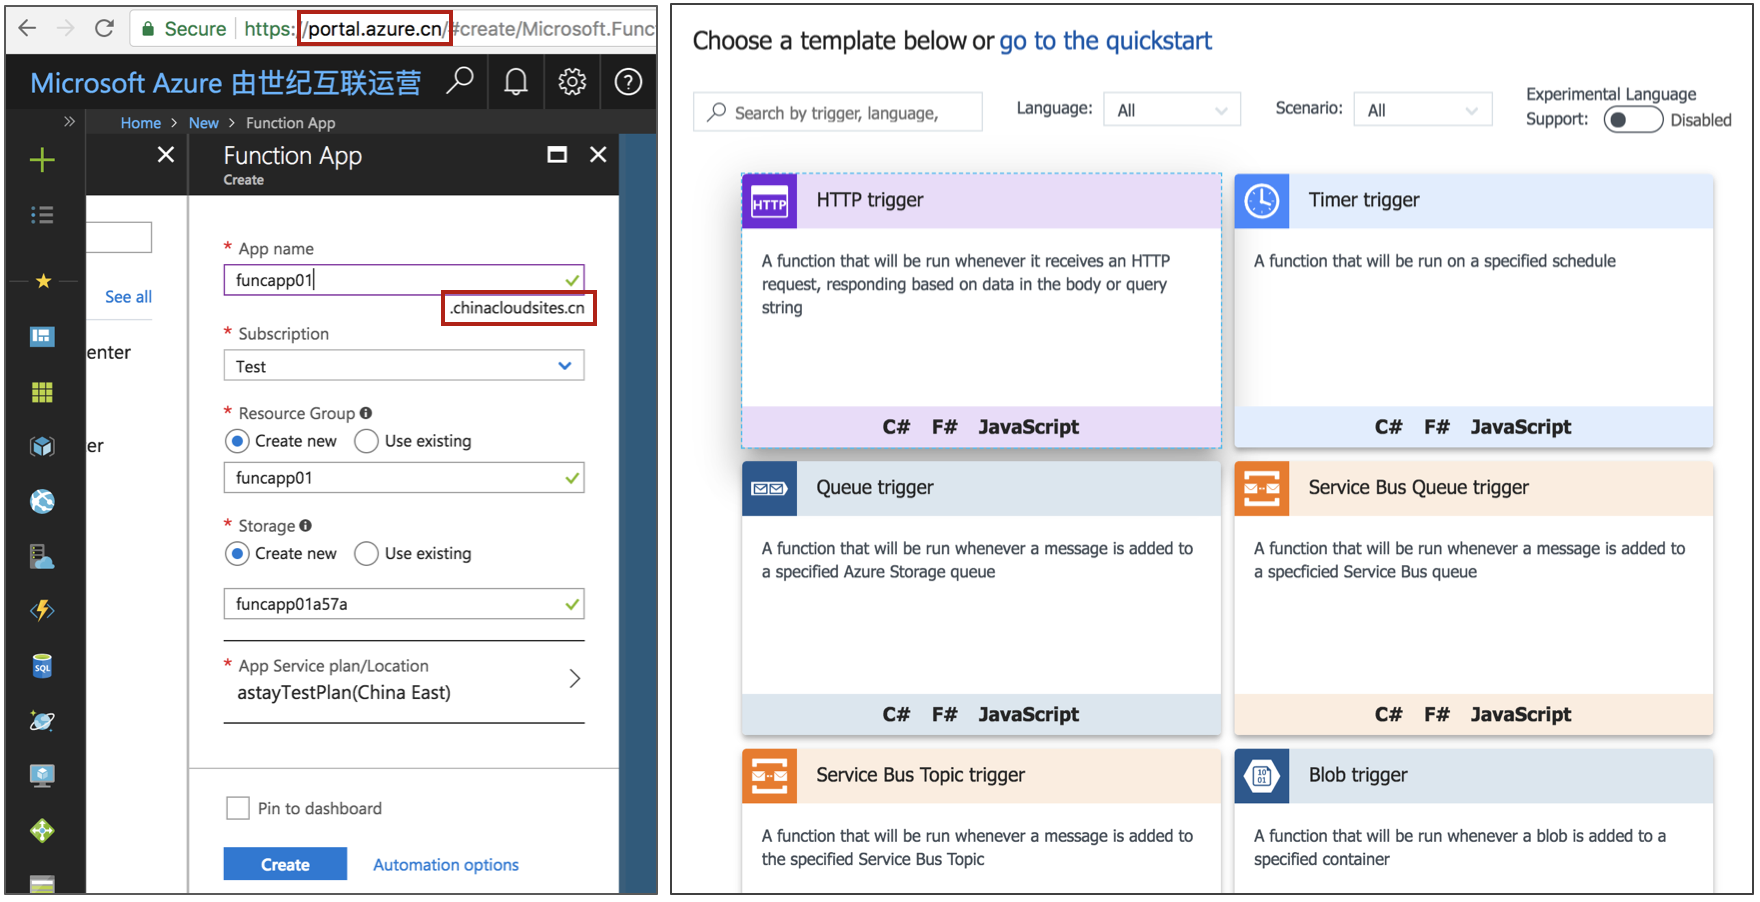Image resolution: width=1760 pixels, height=902 pixels.
Task: Go to New in the breadcrumb
Action: (x=203, y=123)
